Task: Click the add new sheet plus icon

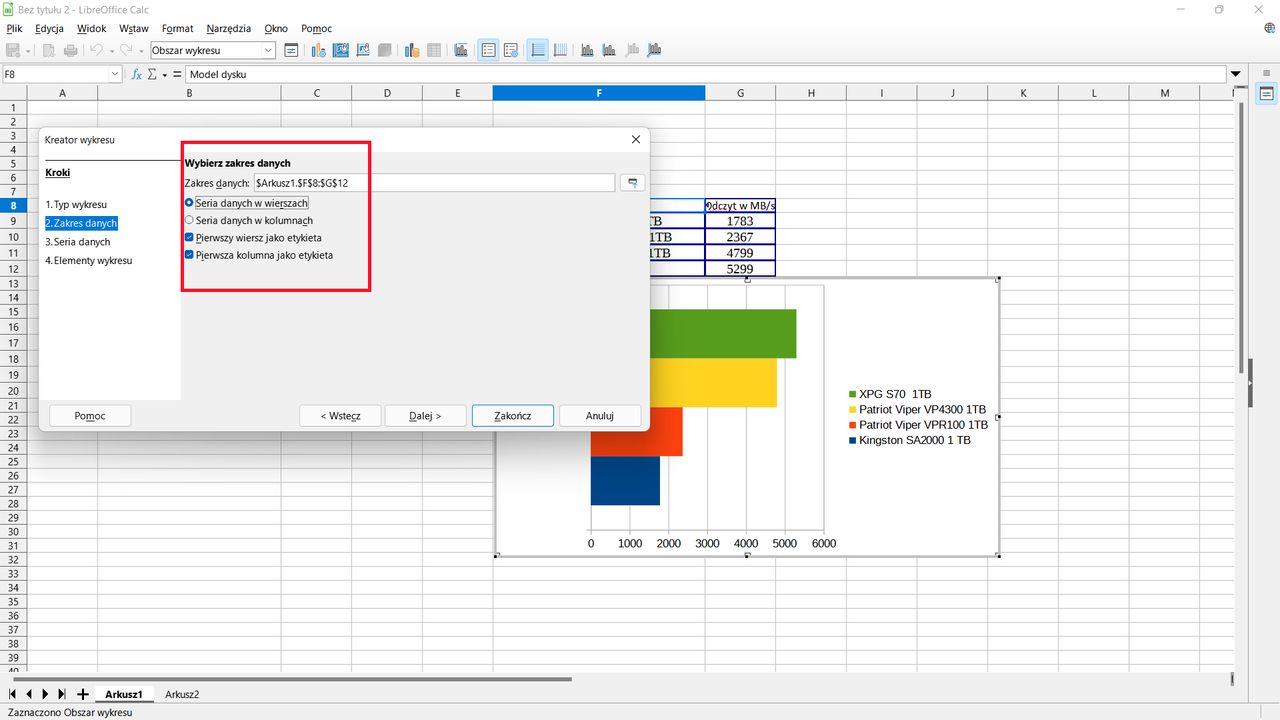Action: (x=82, y=694)
